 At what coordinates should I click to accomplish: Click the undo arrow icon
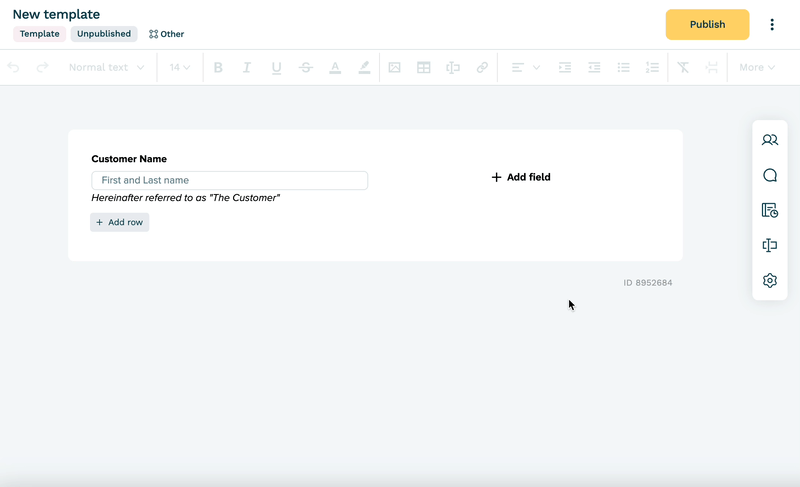click(x=13, y=67)
